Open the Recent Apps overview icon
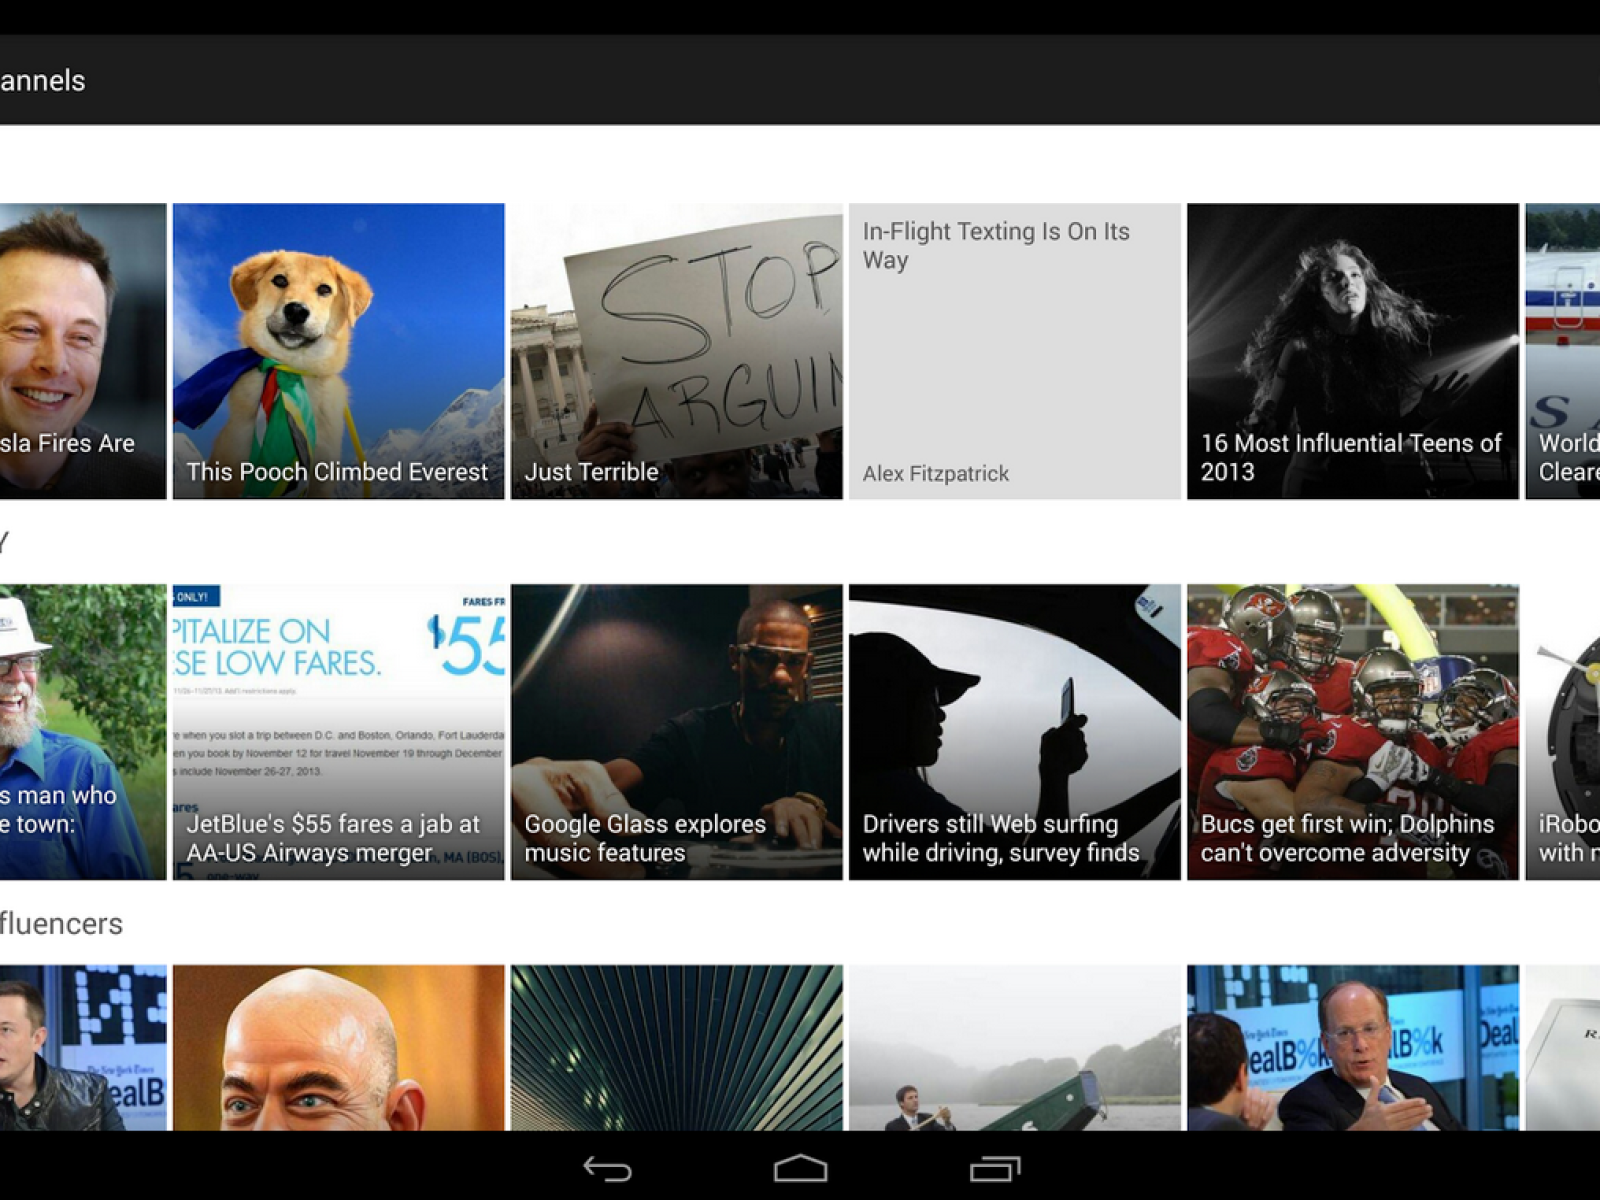 click(x=995, y=1168)
